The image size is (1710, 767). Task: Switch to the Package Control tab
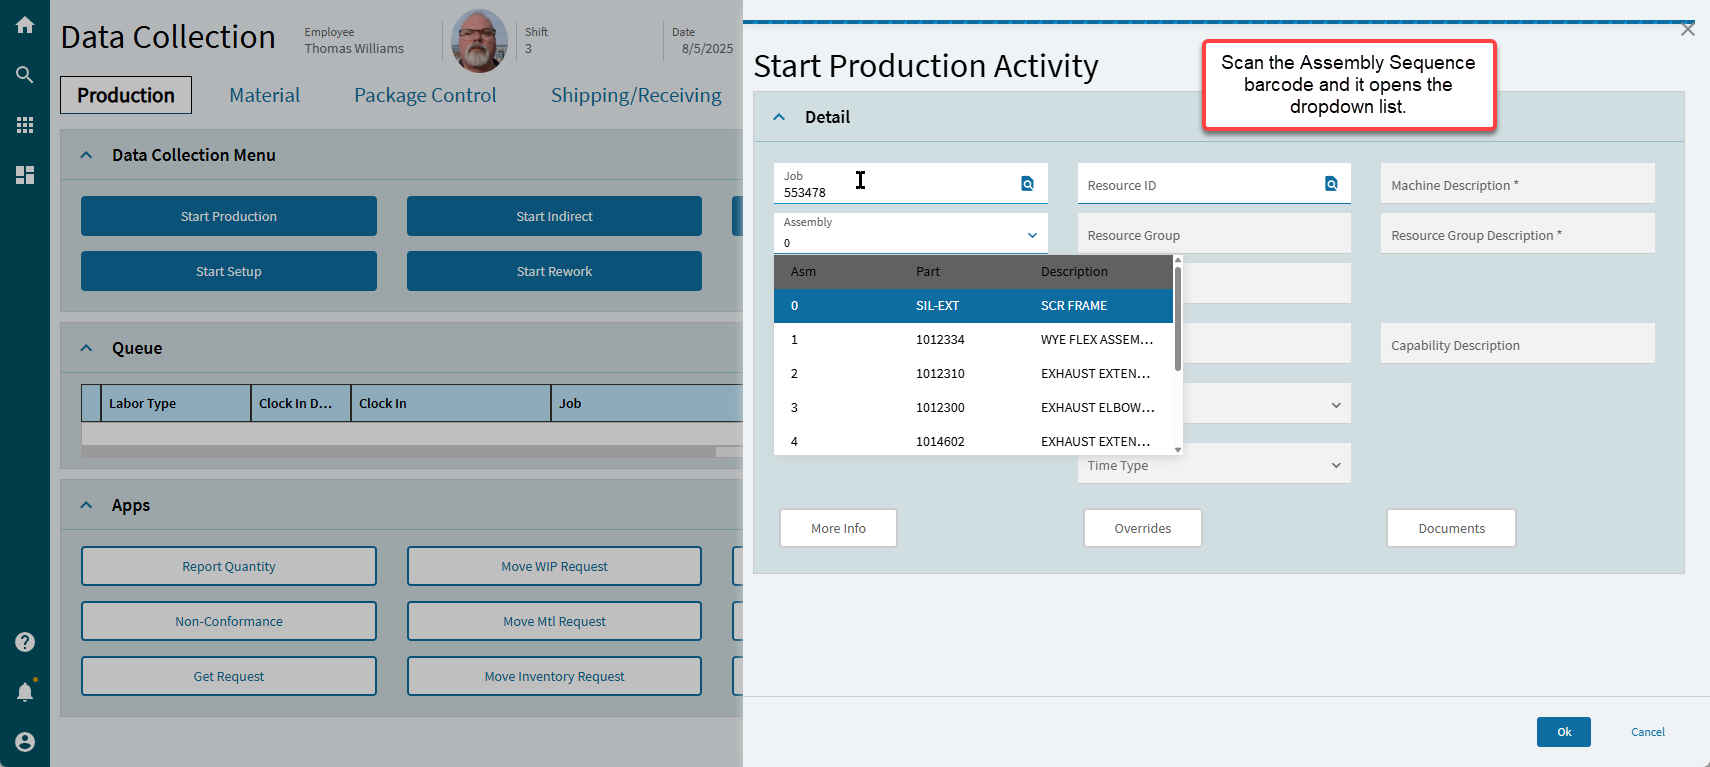[x=425, y=95]
